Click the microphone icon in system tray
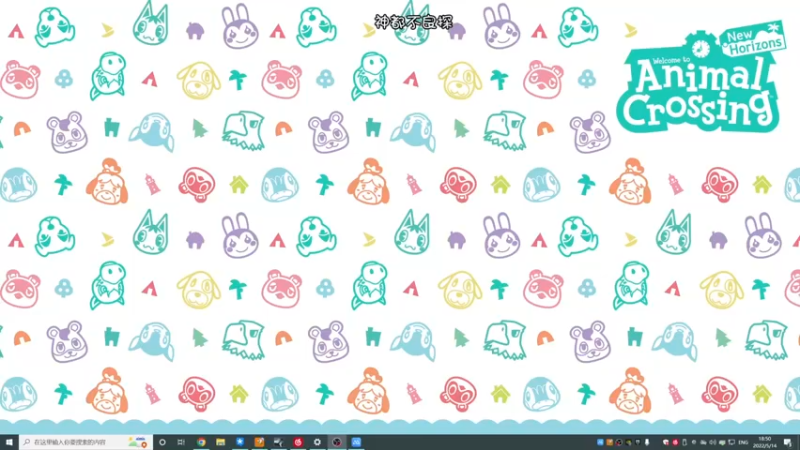 pos(647,442)
